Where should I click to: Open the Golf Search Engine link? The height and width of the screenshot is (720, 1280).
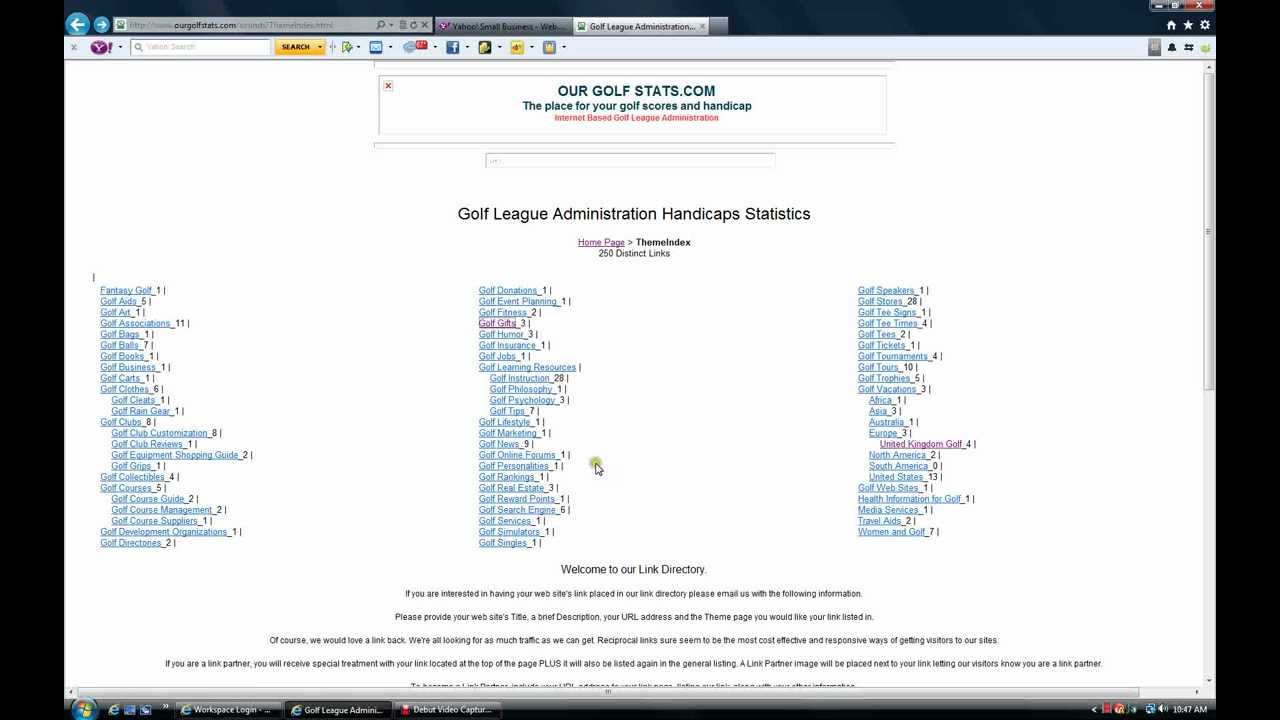pos(518,510)
